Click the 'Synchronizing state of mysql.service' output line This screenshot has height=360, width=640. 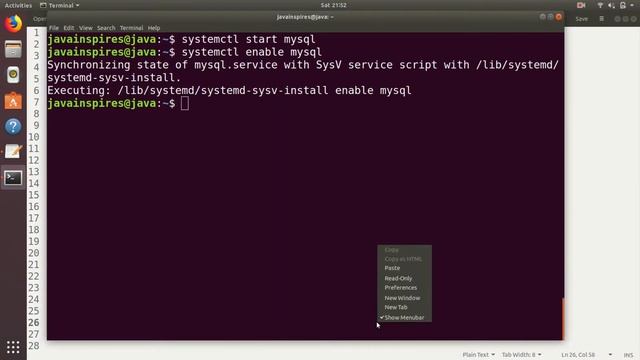pos(303,65)
